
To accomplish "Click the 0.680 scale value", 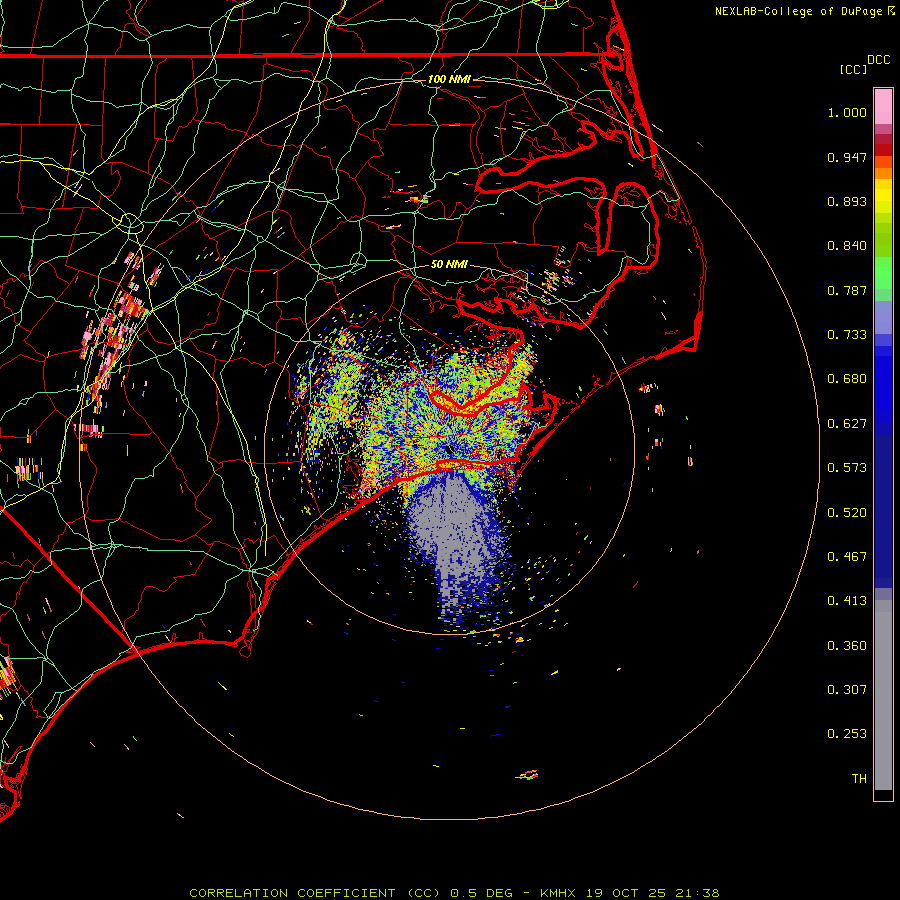I will pos(847,379).
